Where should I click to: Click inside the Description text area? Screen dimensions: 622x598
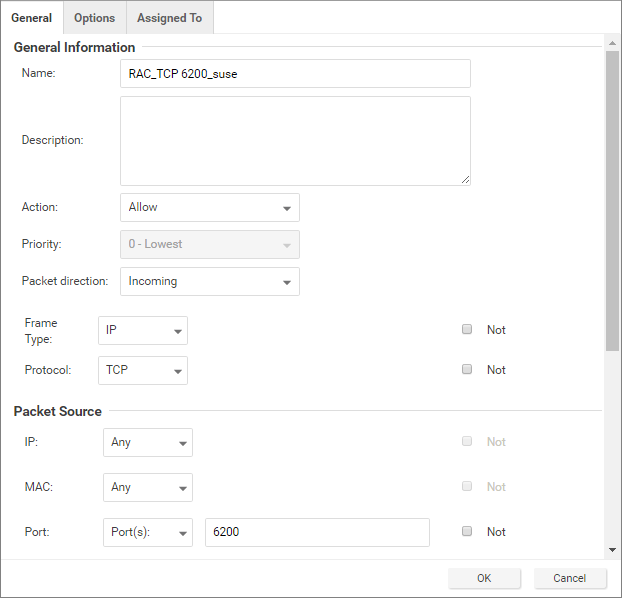click(x=295, y=140)
